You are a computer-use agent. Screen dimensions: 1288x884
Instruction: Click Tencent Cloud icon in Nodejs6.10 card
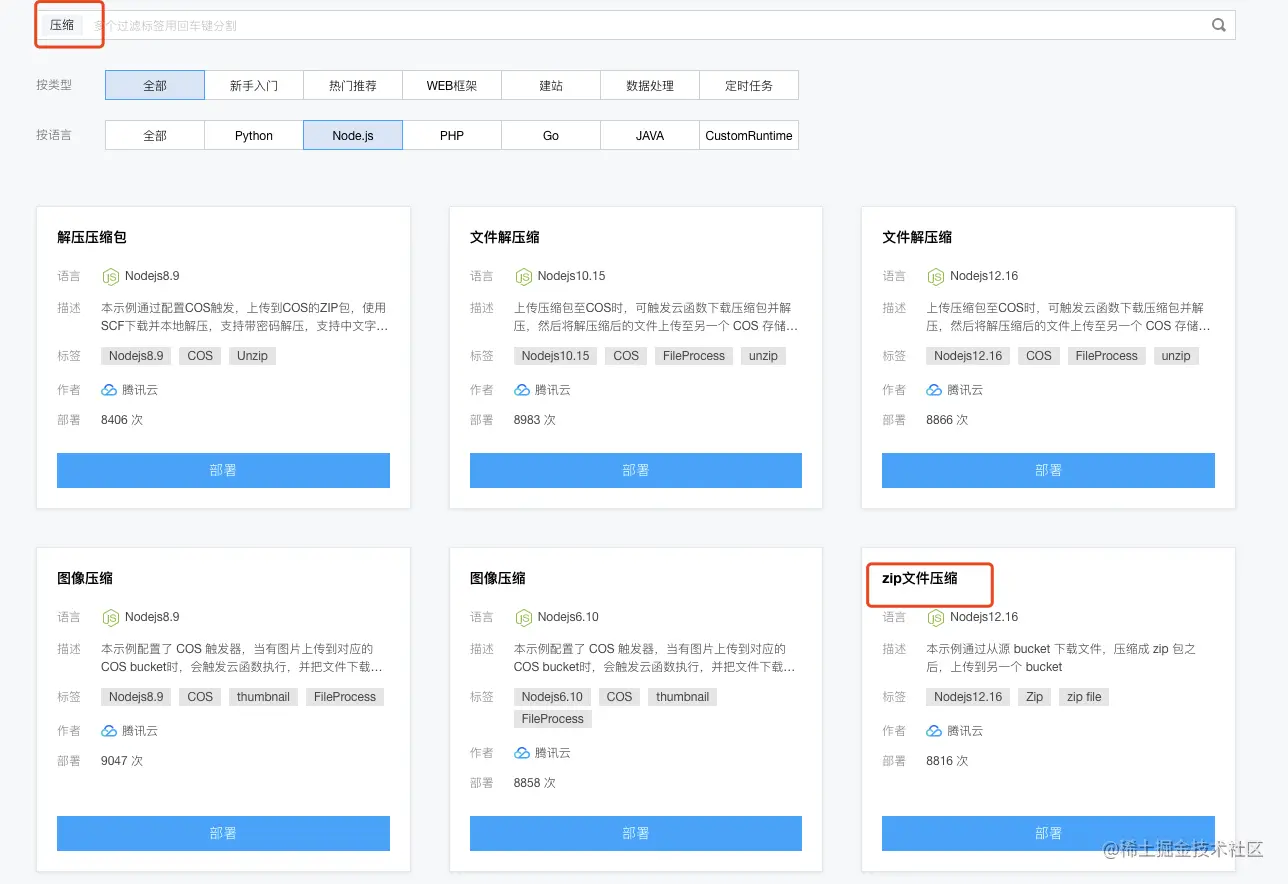tap(522, 753)
